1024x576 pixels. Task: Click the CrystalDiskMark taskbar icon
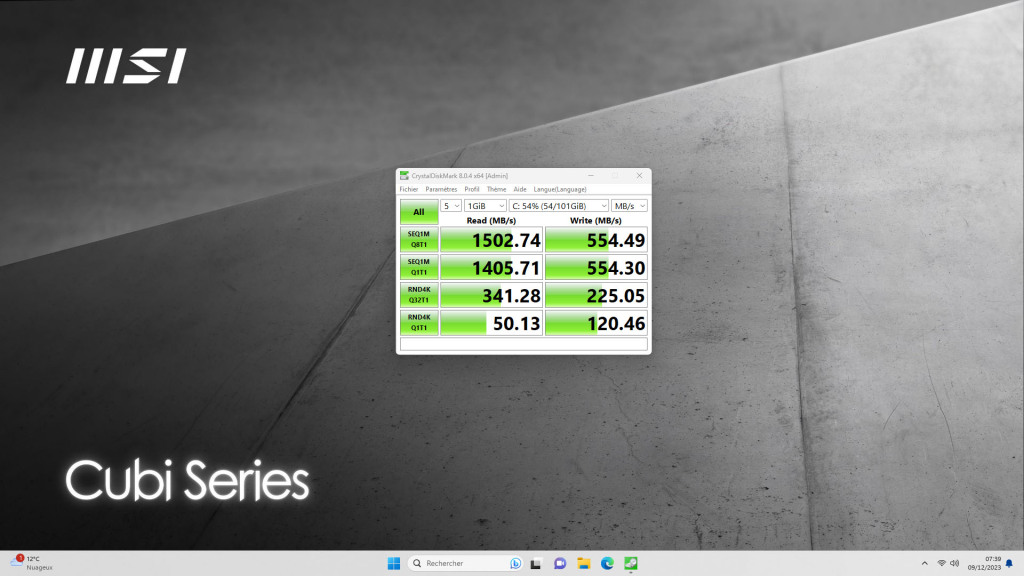[631, 563]
